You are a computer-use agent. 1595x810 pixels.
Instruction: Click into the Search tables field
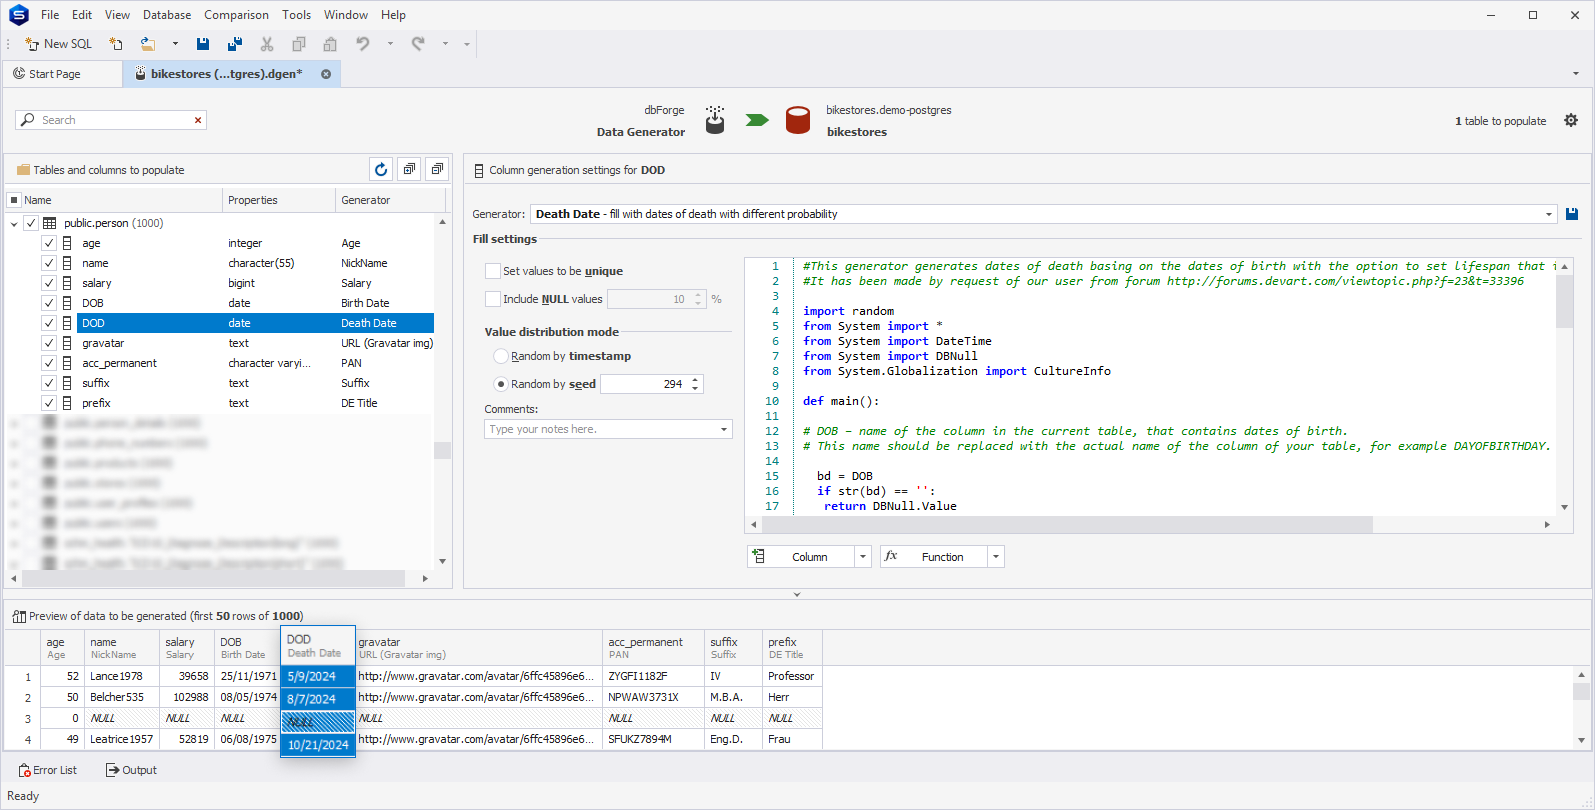[x=112, y=120]
